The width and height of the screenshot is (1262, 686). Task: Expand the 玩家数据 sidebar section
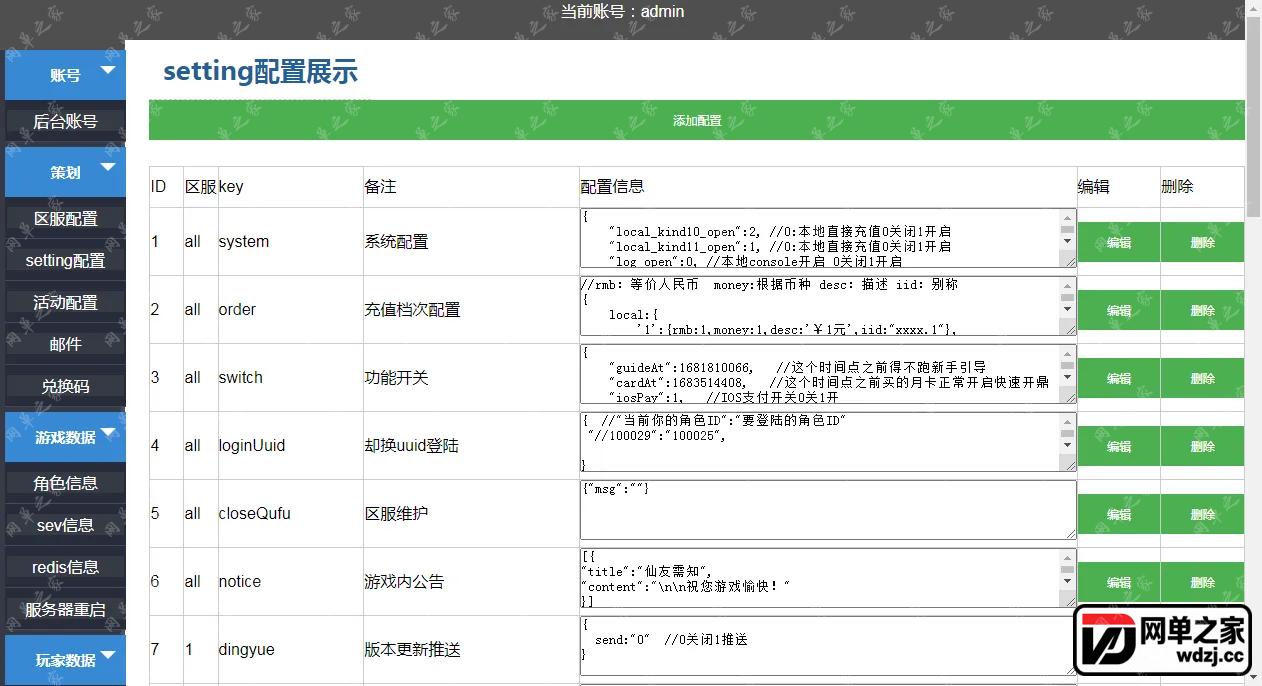click(65, 660)
